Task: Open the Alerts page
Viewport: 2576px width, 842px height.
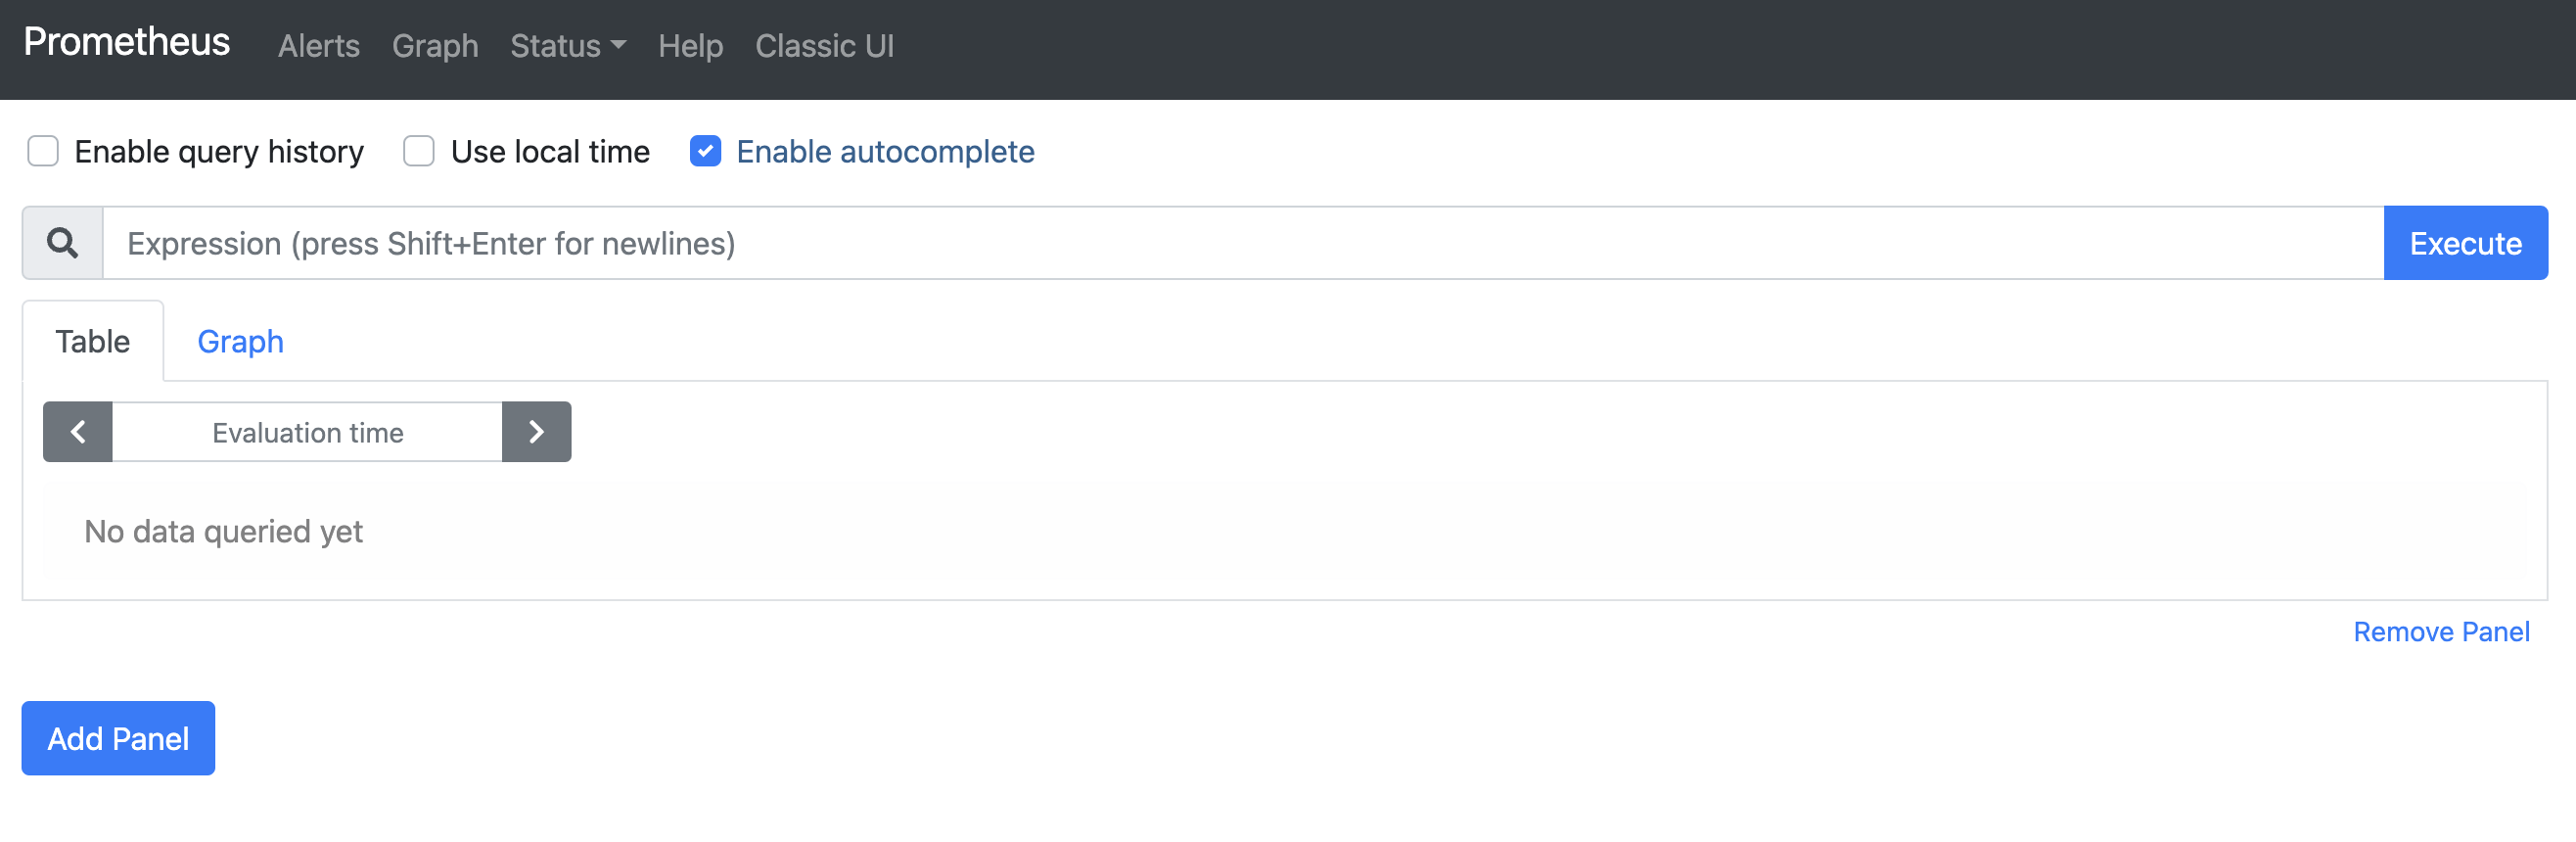Action: click(x=318, y=46)
